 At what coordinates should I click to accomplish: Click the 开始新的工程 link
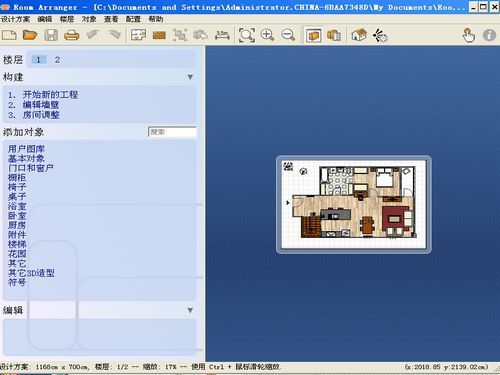[x=50, y=95]
